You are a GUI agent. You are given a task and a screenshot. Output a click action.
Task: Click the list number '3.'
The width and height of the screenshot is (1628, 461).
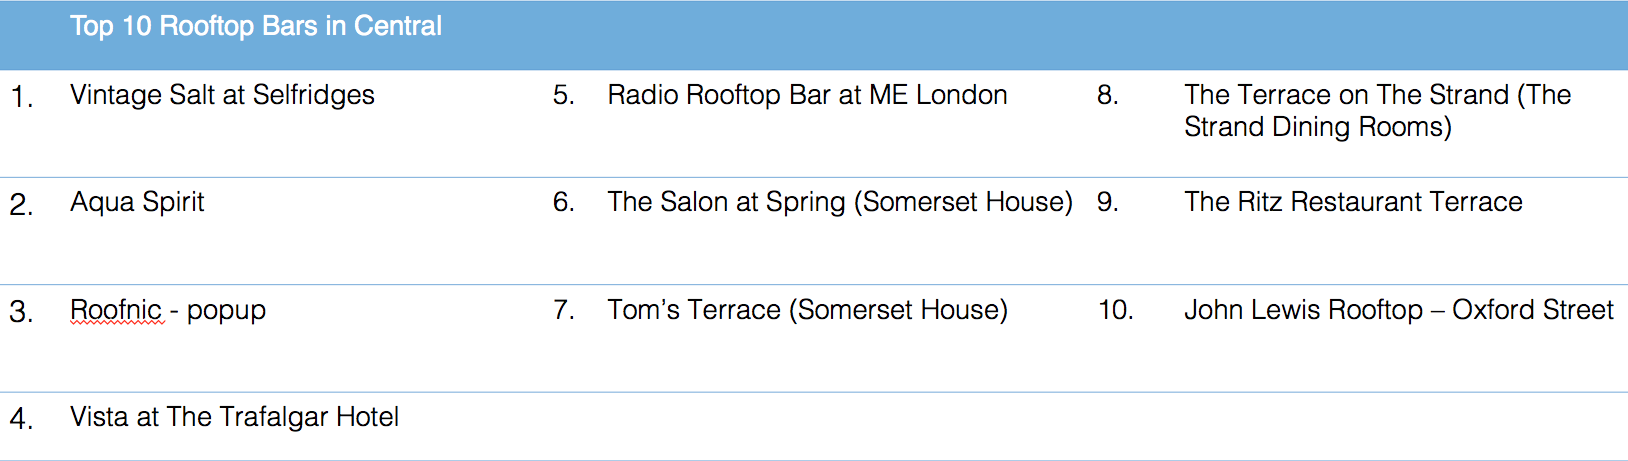point(22,313)
